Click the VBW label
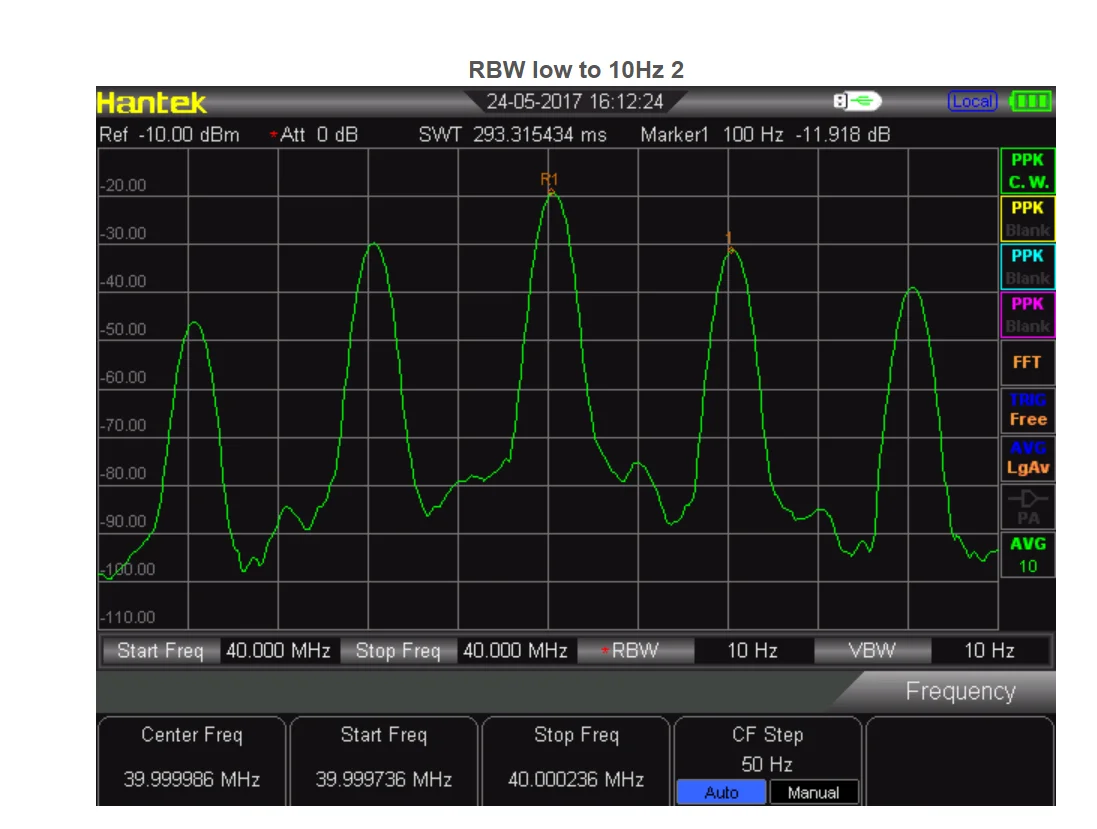Viewport: 1097px width, 829px height. 872,651
